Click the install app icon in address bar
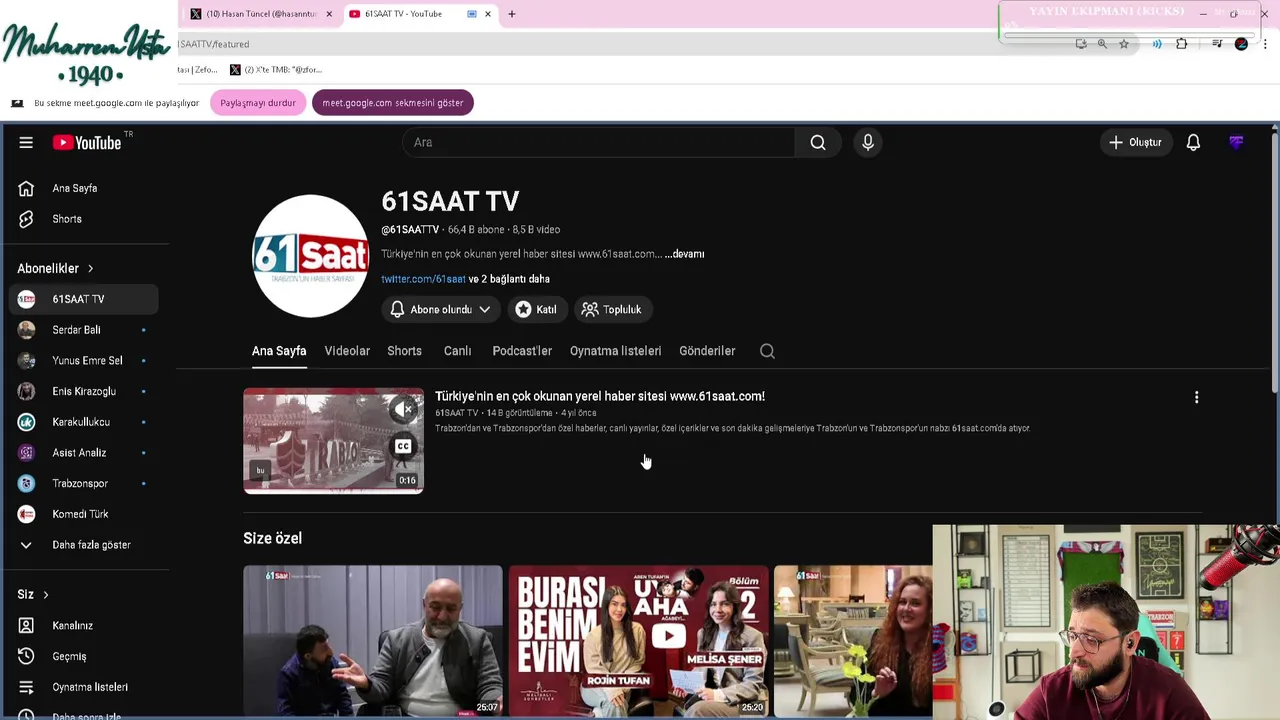Screen dimensions: 1280x720 (1081, 44)
